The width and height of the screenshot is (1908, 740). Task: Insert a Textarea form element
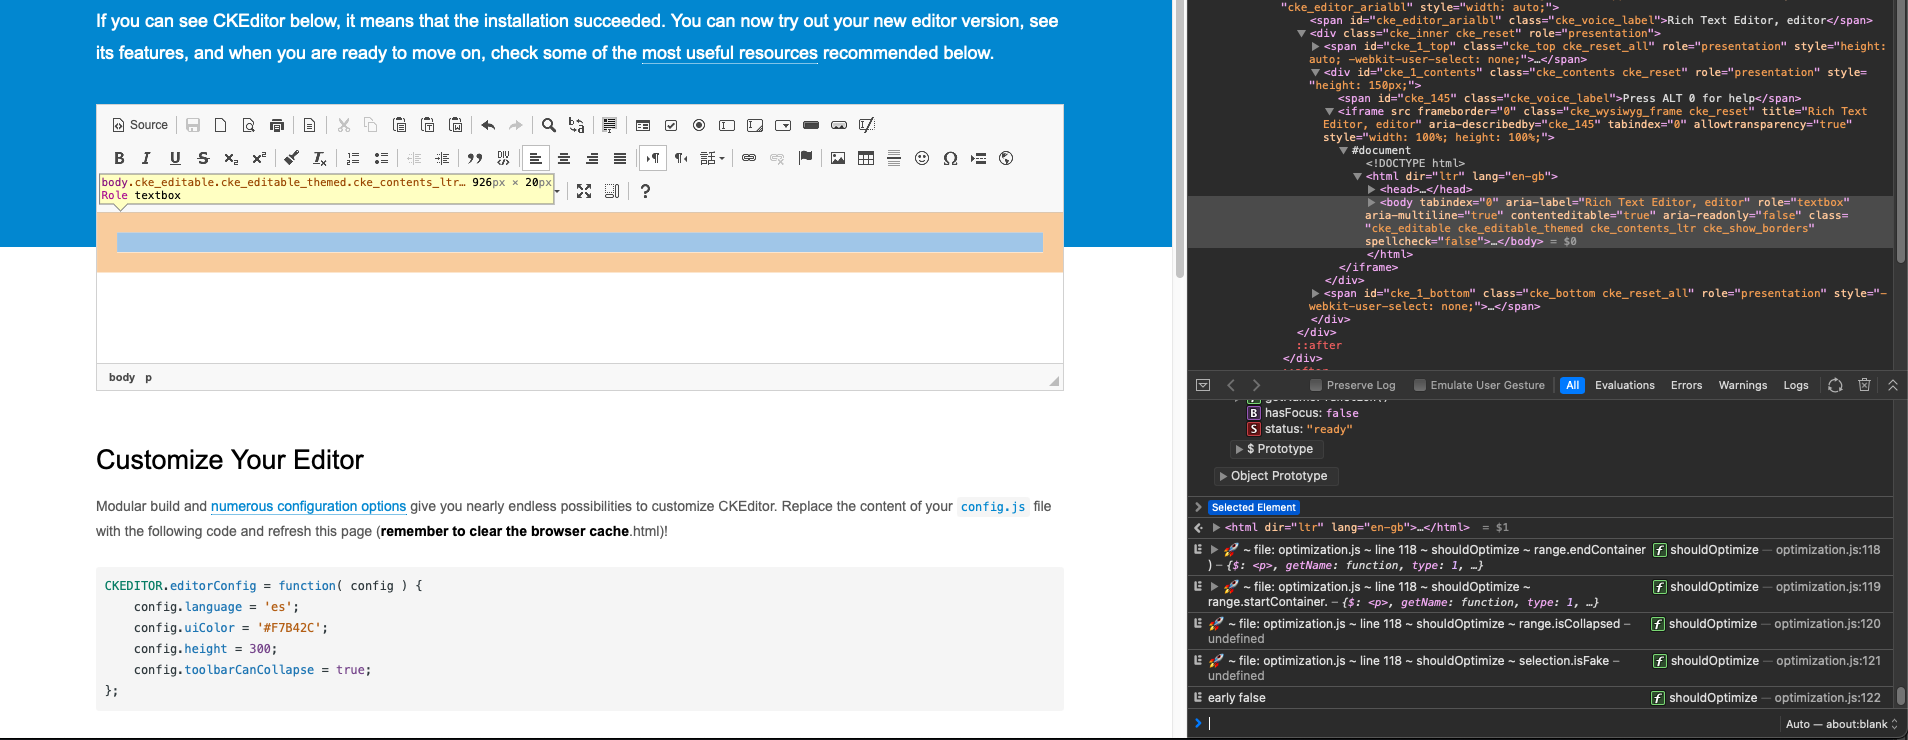755,125
